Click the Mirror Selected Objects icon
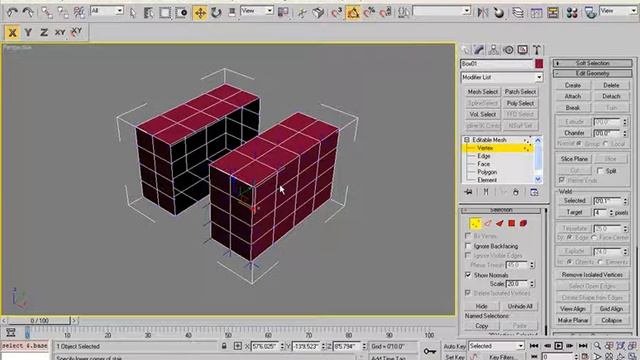Viewport: 640px width, 360px height. pyautogui.click(x=483, y=13)
